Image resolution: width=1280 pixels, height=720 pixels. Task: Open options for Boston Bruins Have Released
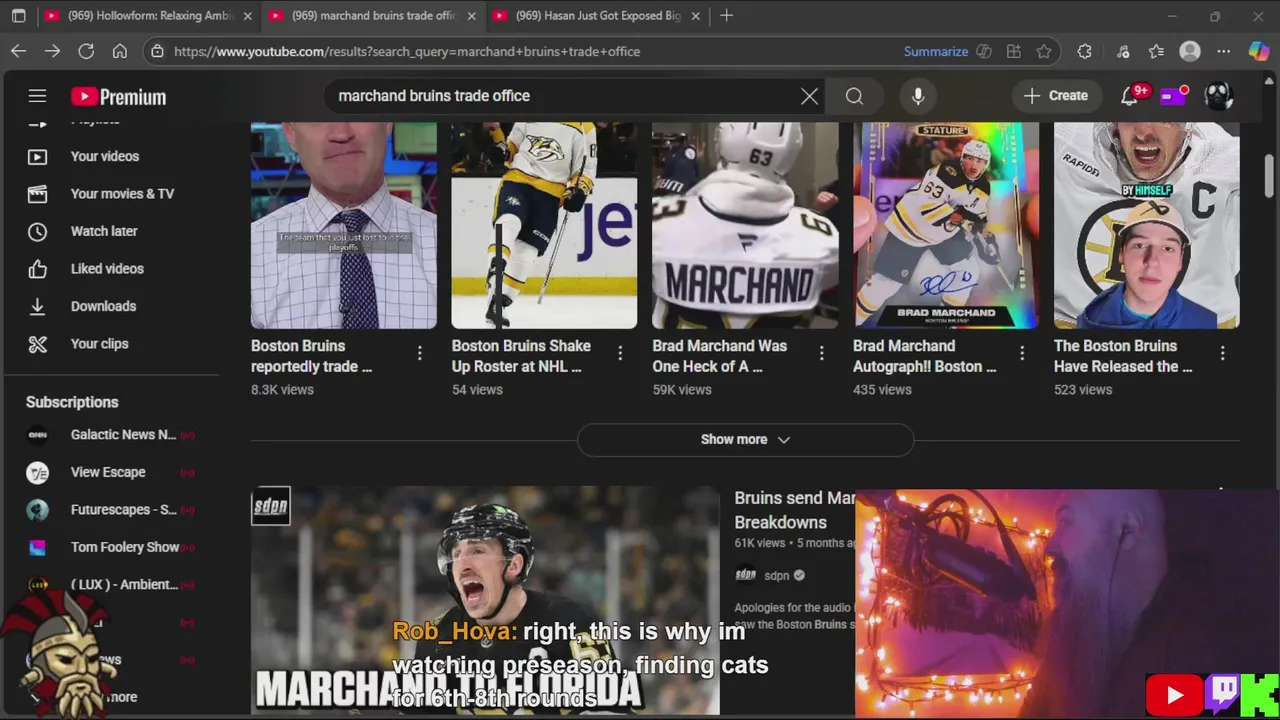1223,353
